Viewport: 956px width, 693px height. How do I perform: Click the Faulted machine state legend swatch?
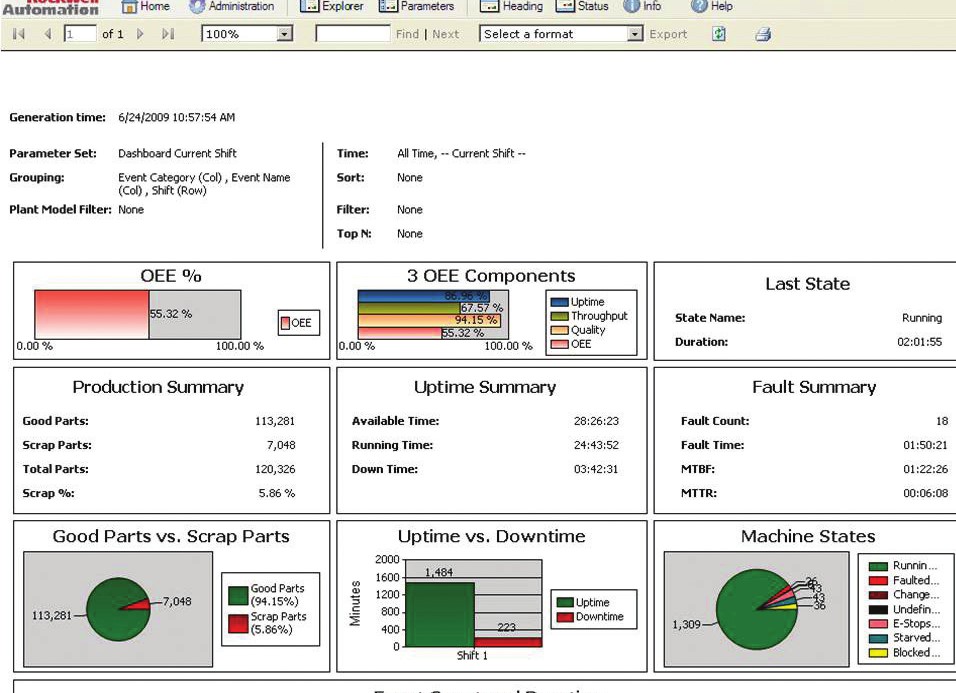(878, 581)
